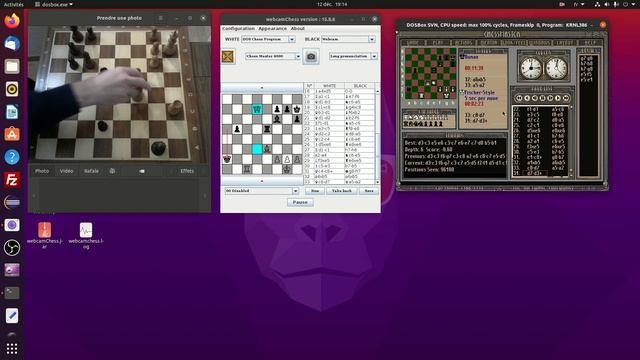
Task: Open the MENTOR menu in Chessmaster
Action: (x=489, y=42)
